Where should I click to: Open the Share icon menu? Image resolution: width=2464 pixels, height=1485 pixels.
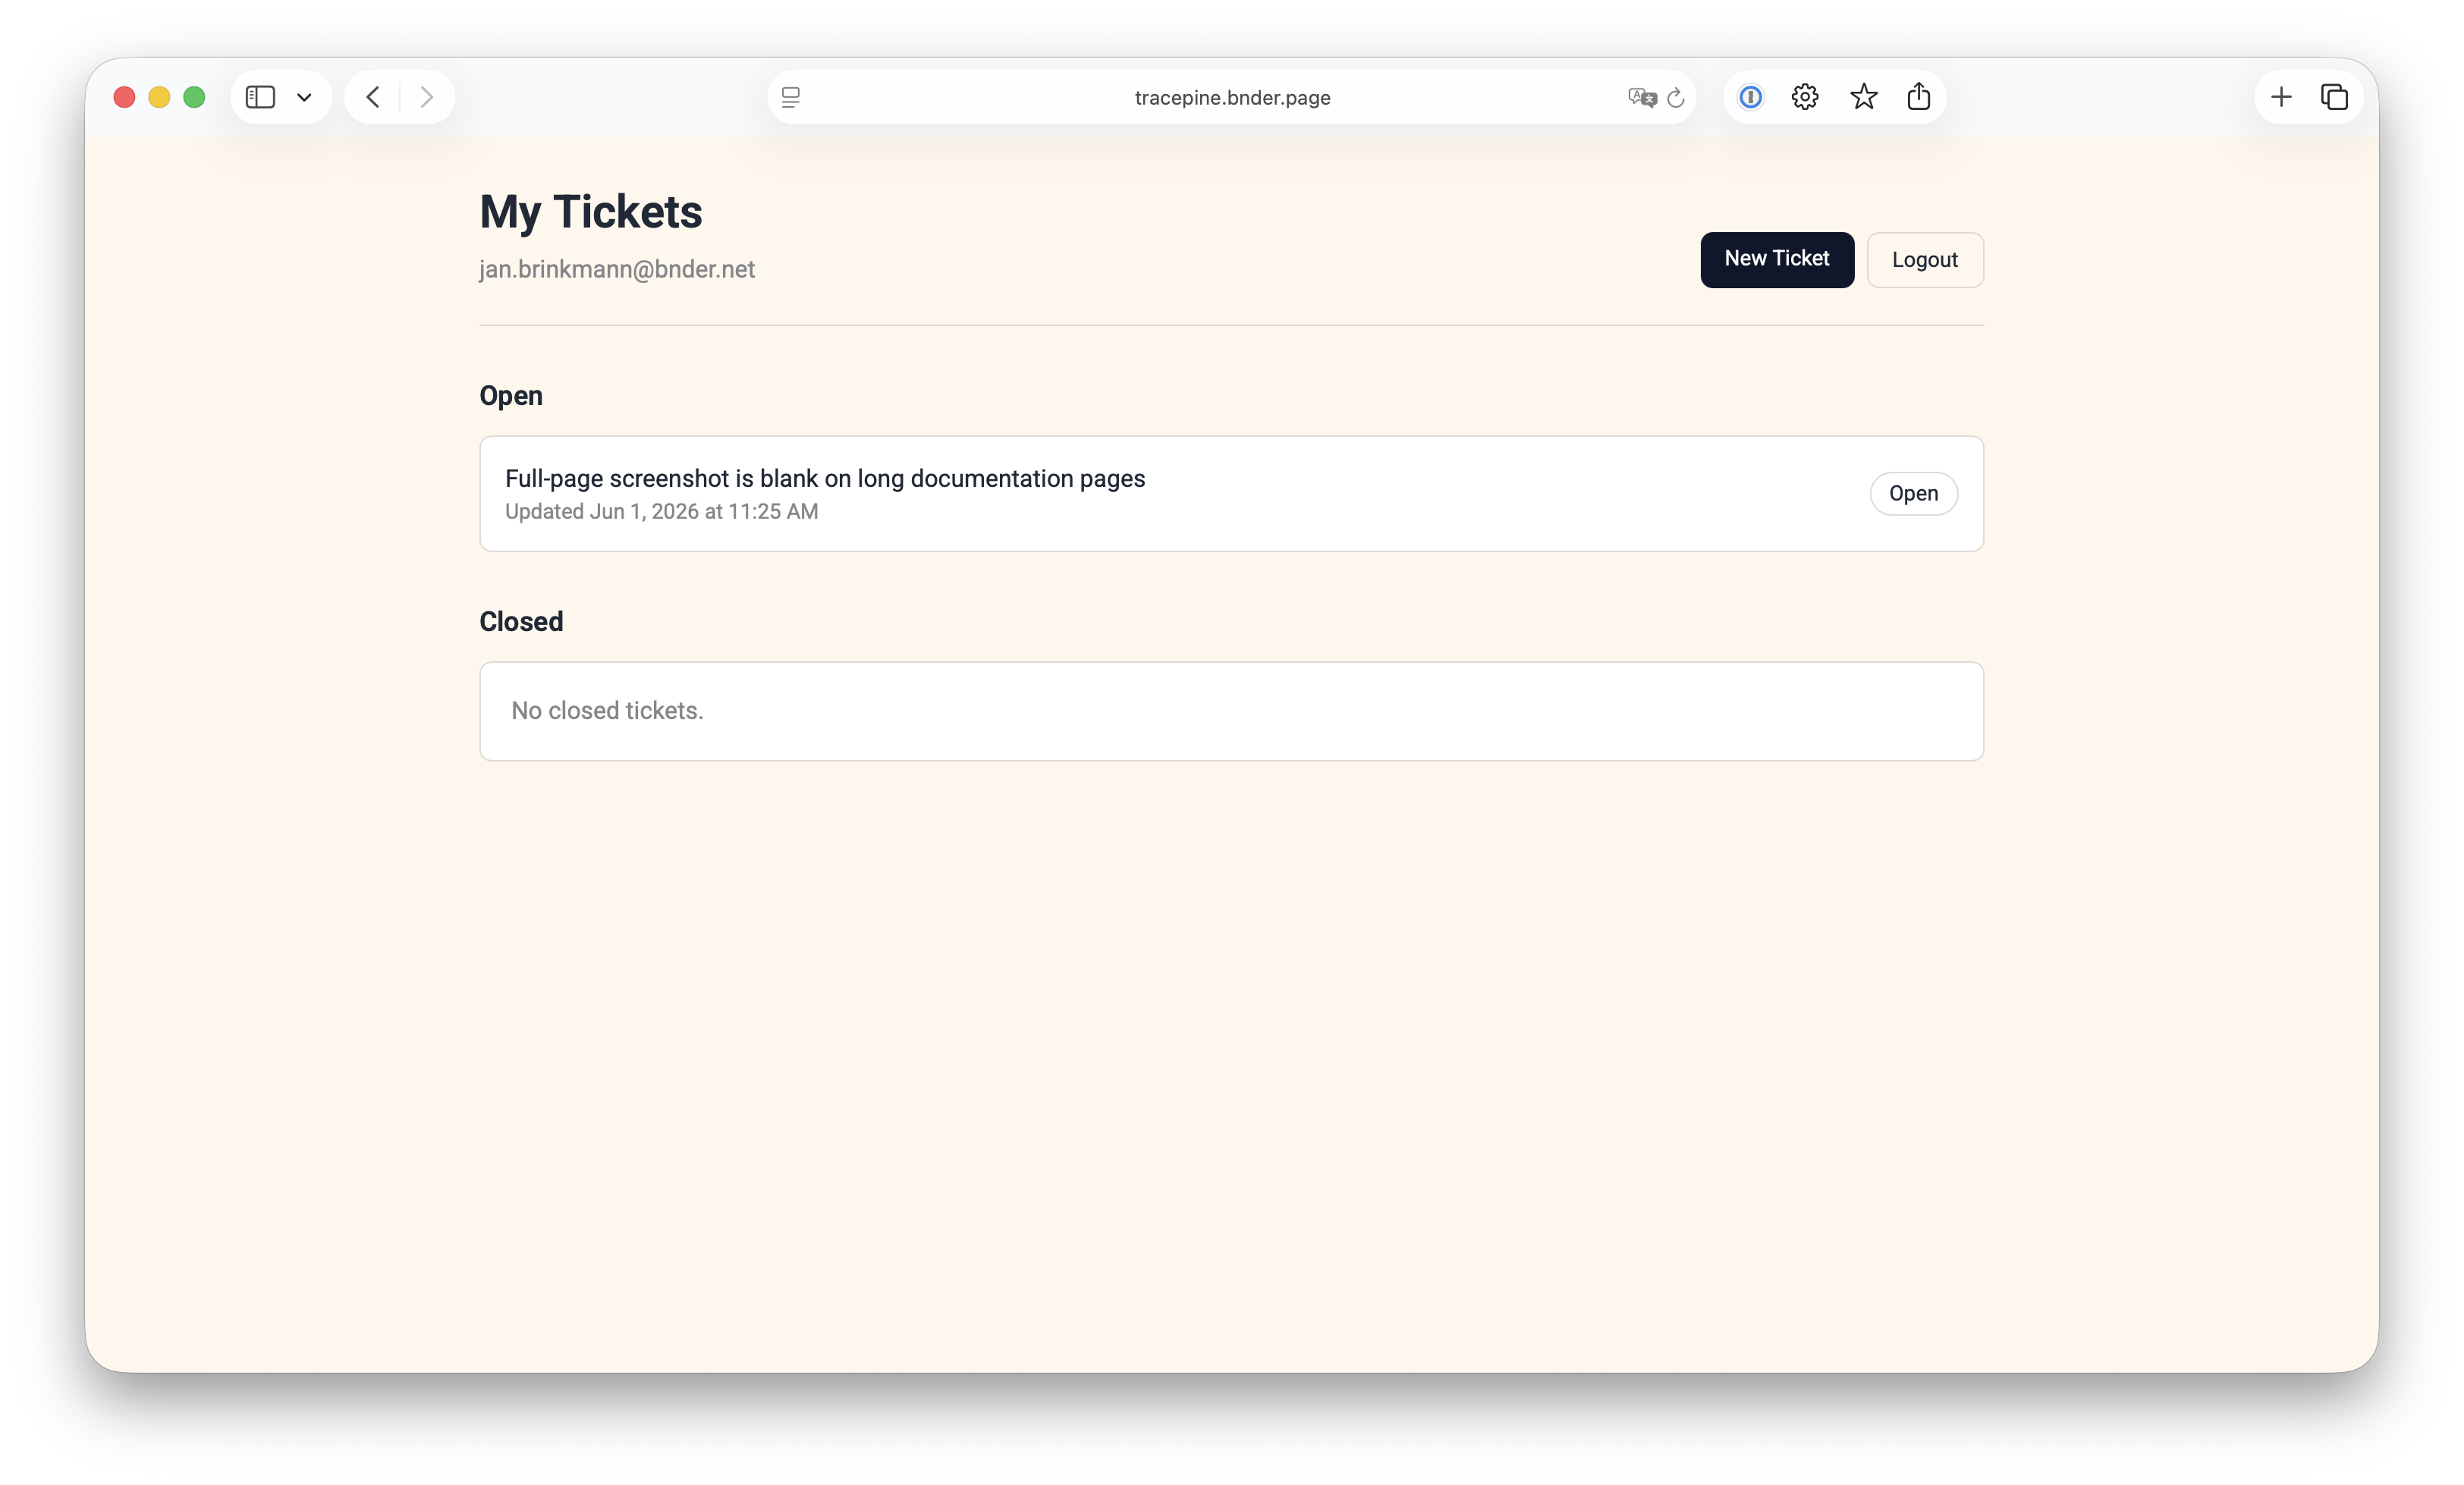click(x=1918, y=96)
